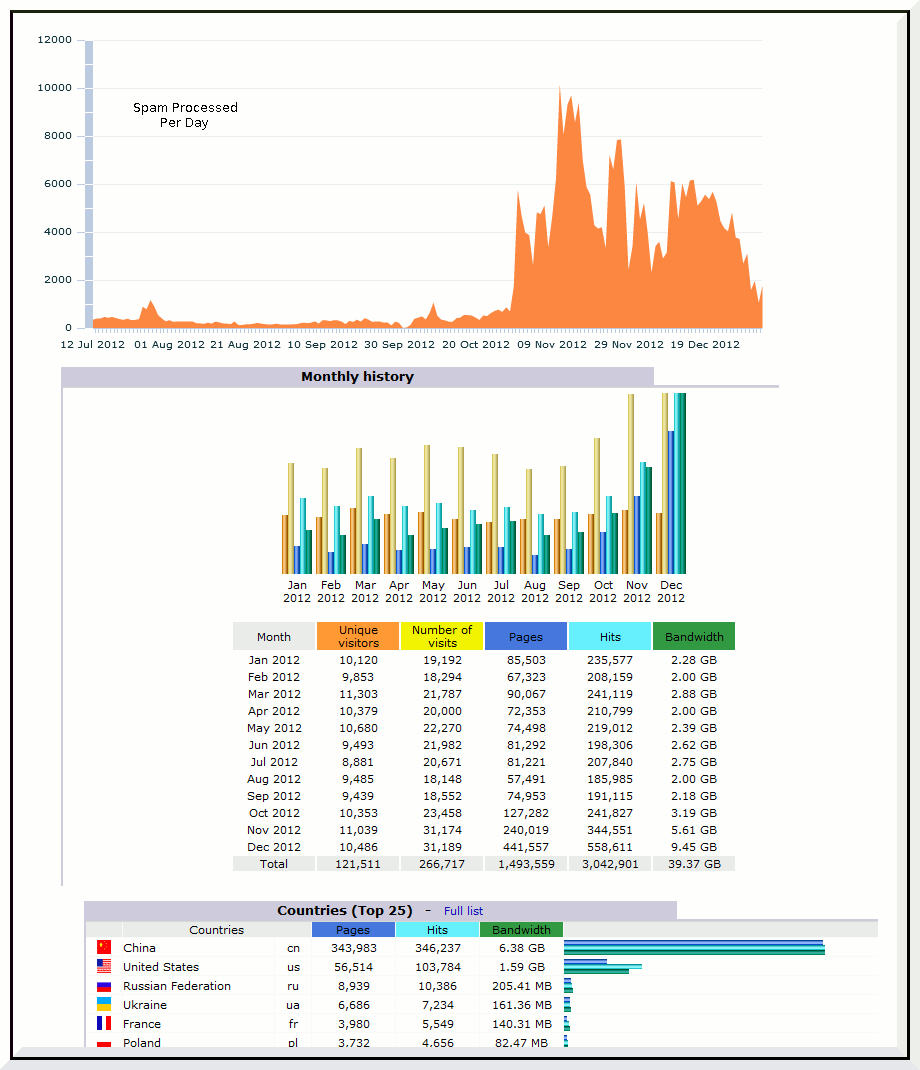The width and height of the screenshot is (920, 1070).
Task: Click the 19 Dec 2012 axis label
Action: tap(705, 345)
